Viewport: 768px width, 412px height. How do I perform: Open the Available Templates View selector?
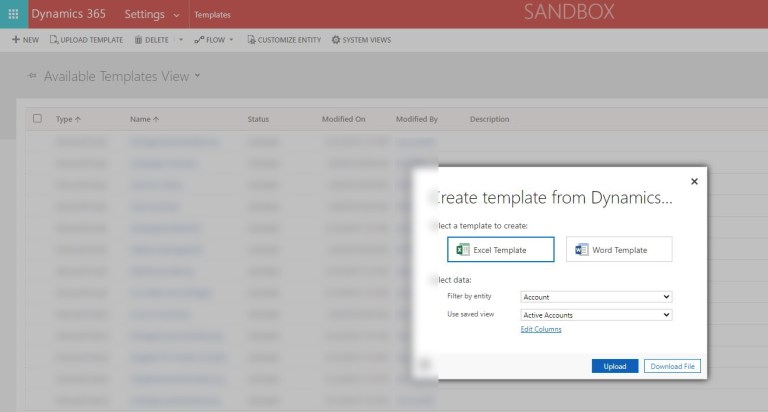tap(122, 76)
